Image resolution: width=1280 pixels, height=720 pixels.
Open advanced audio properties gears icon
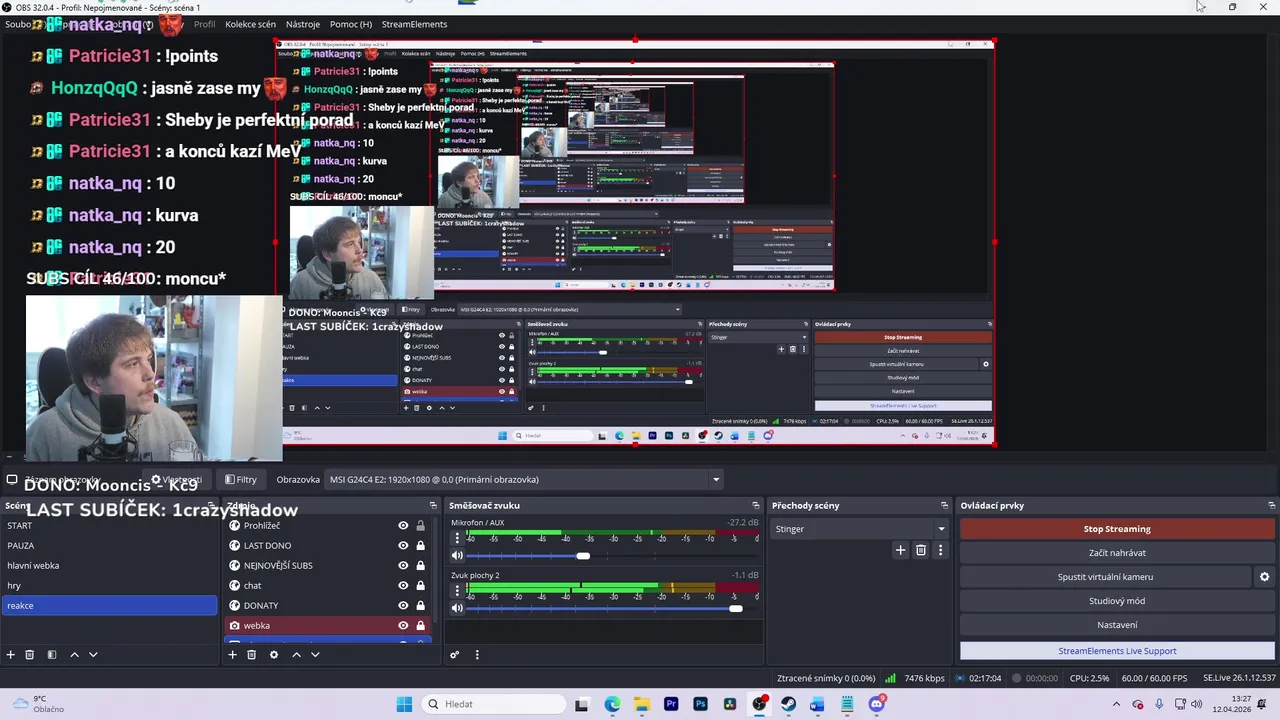(454, 655)
